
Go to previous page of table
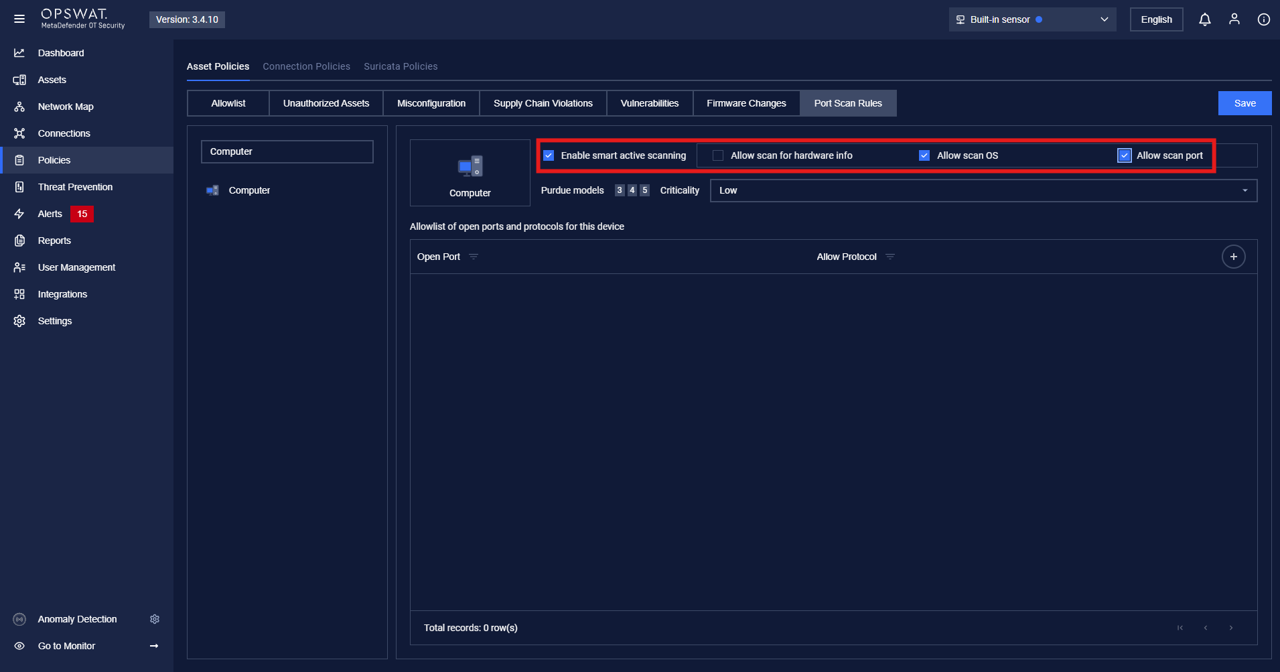tap(1206, 628)
